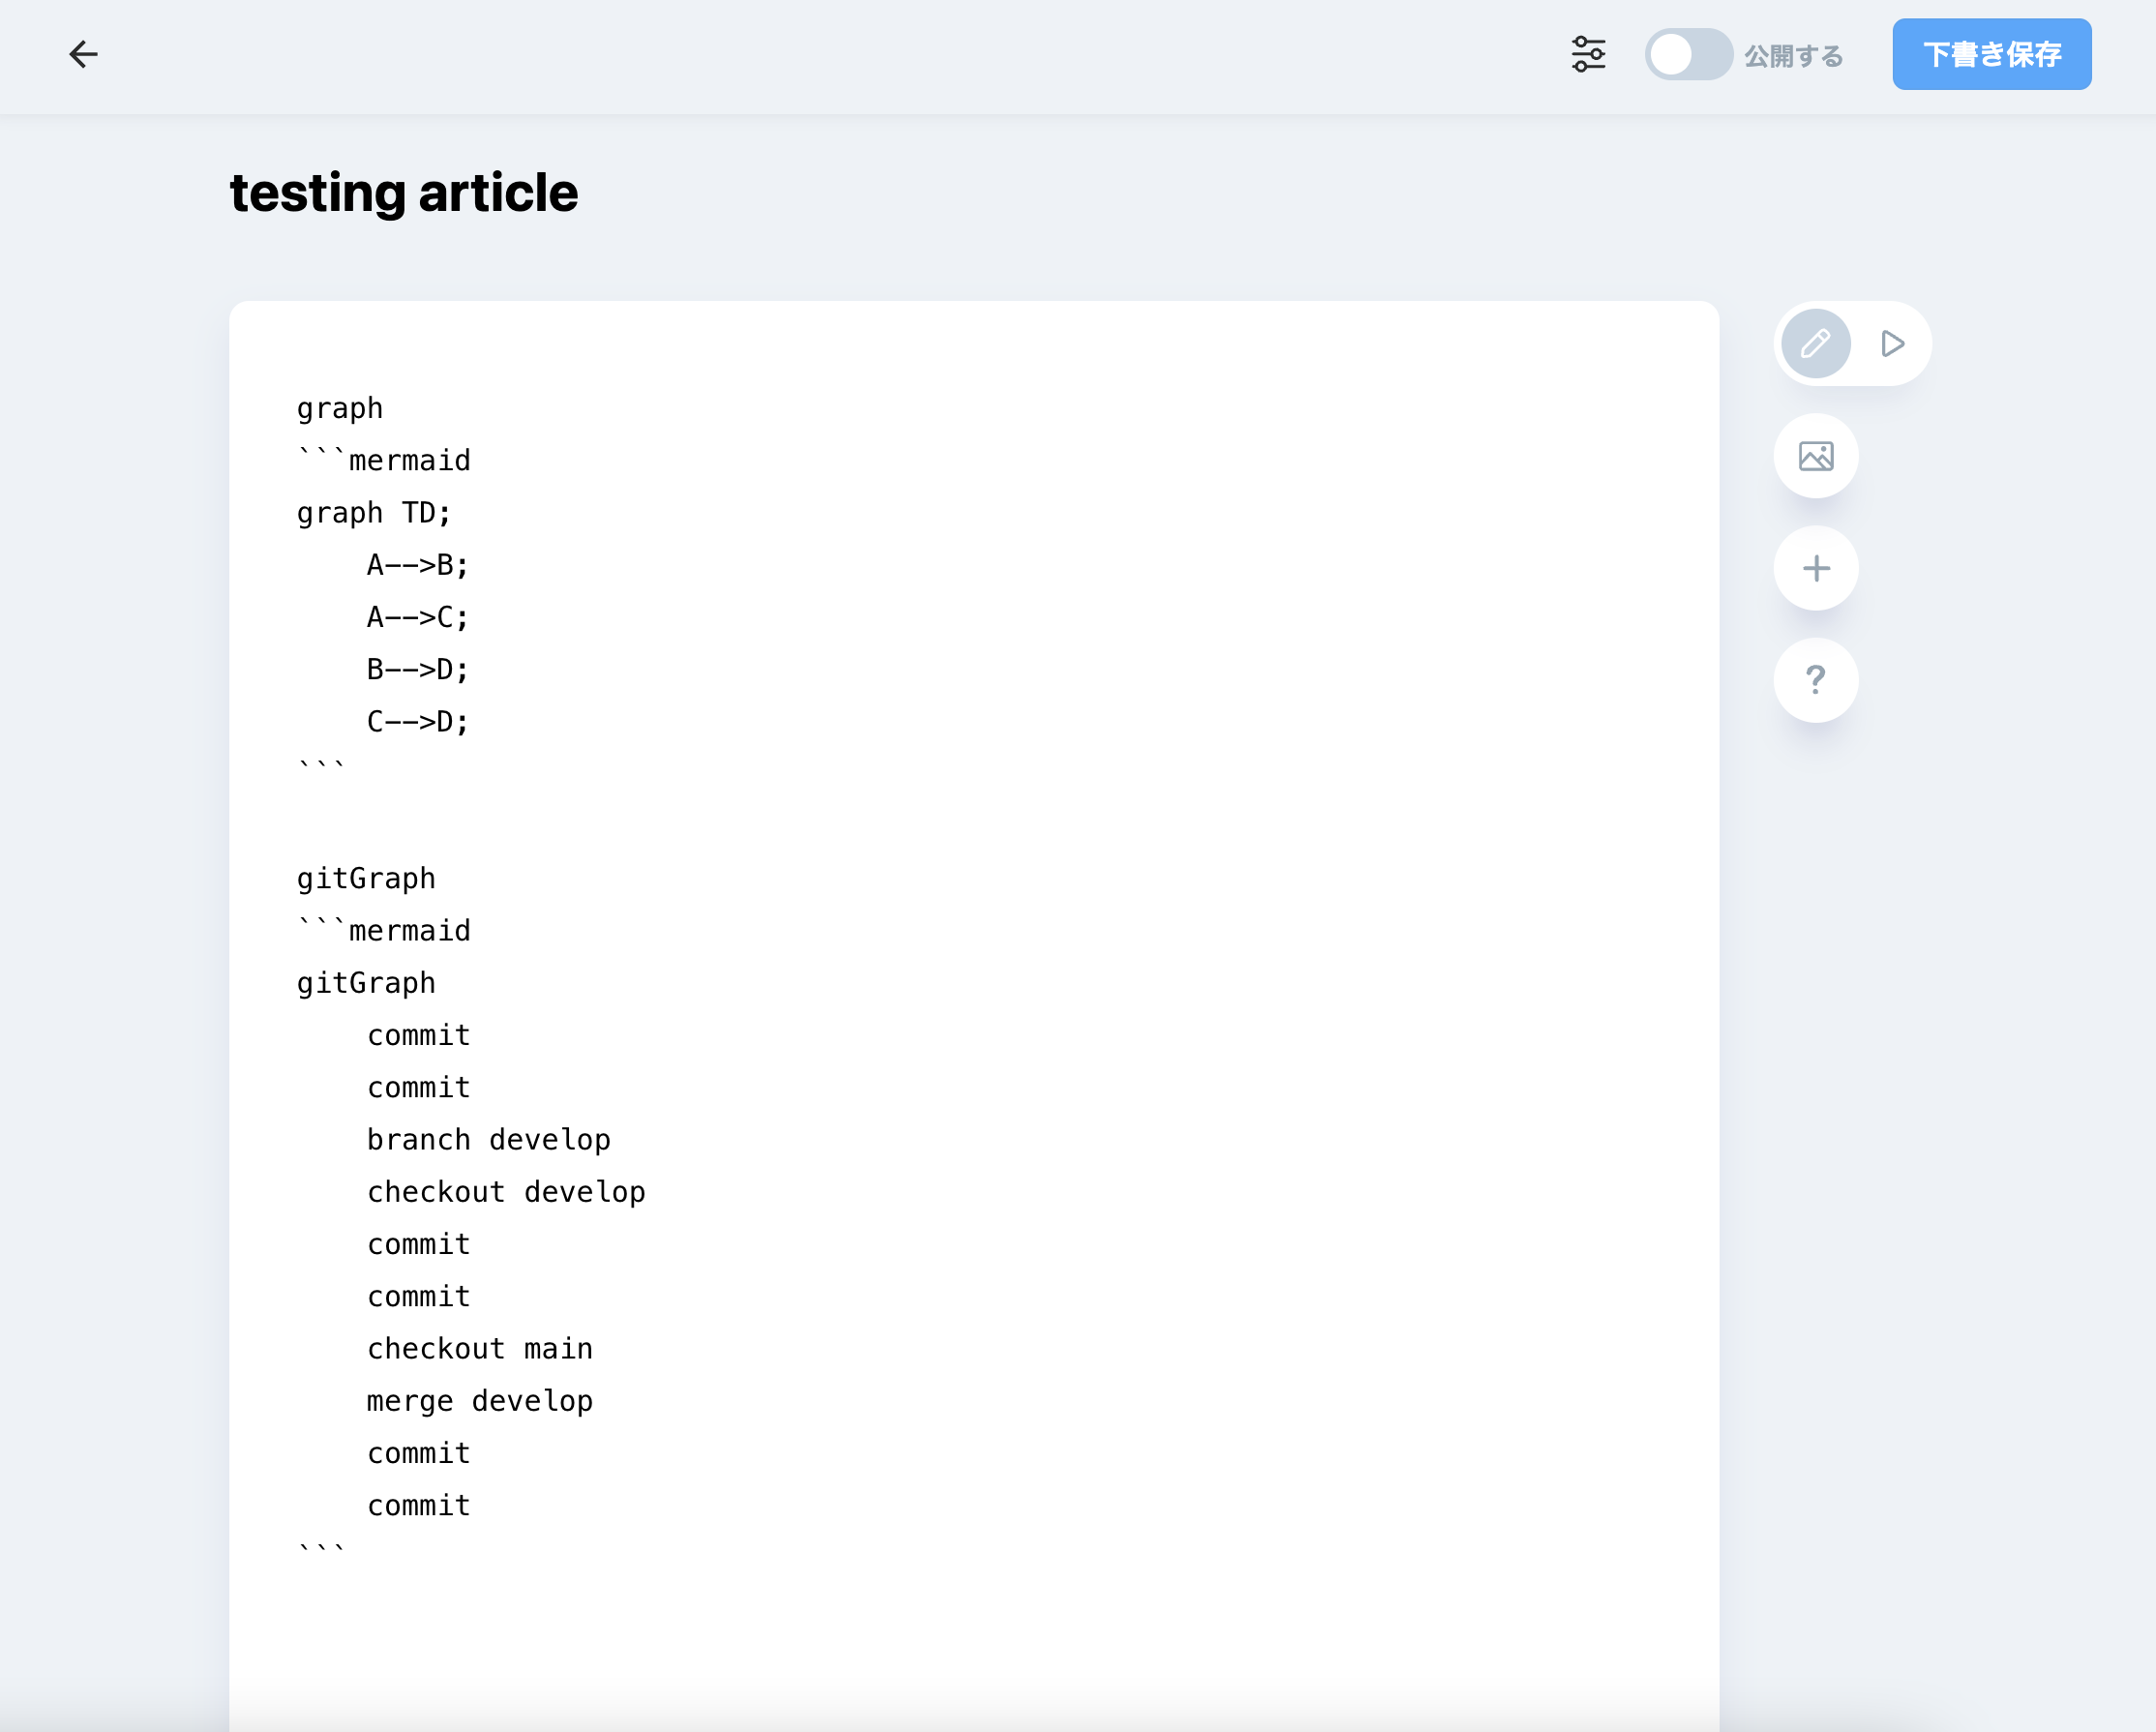Open article settings sliders icon

[1588, 54]
